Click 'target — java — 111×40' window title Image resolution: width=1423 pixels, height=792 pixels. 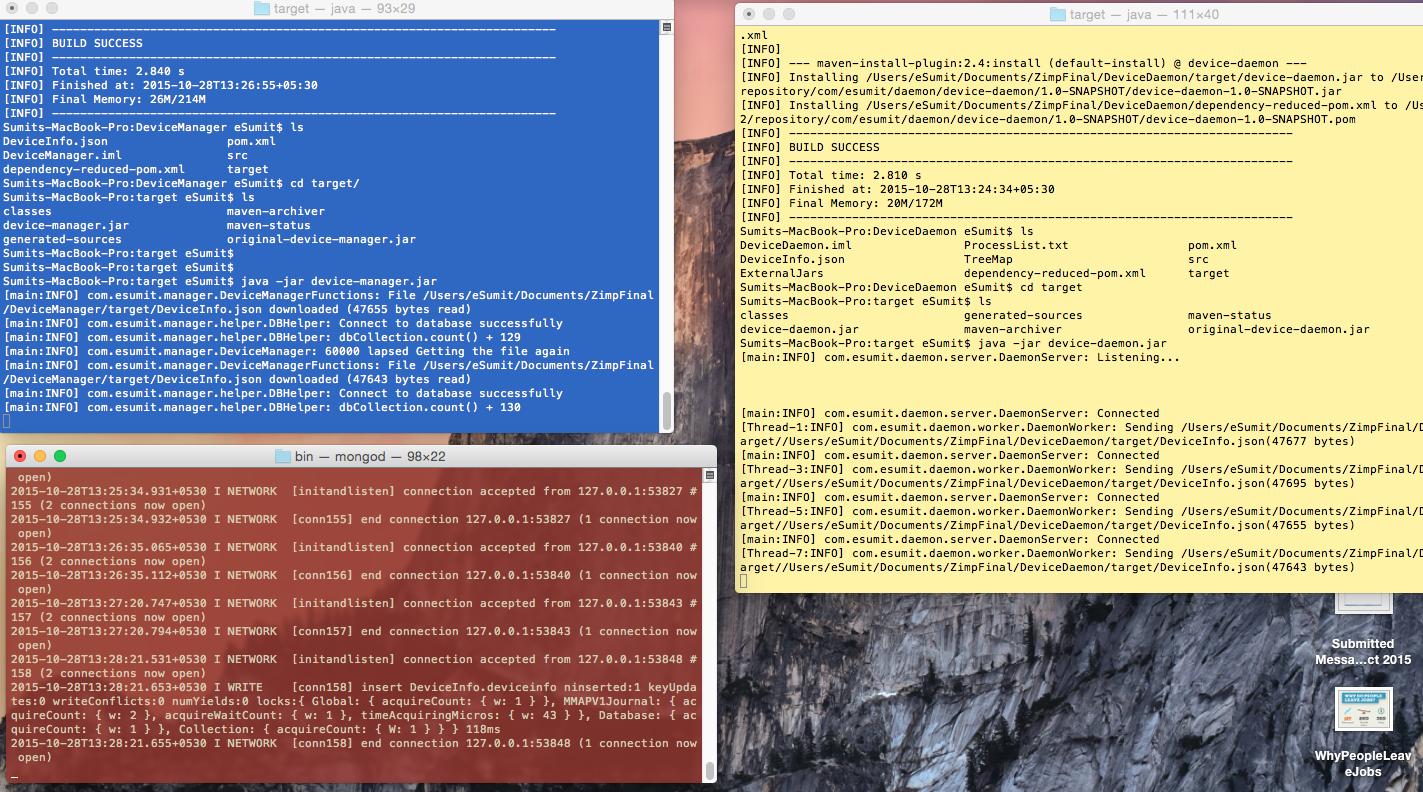[x=1144, y=14]
